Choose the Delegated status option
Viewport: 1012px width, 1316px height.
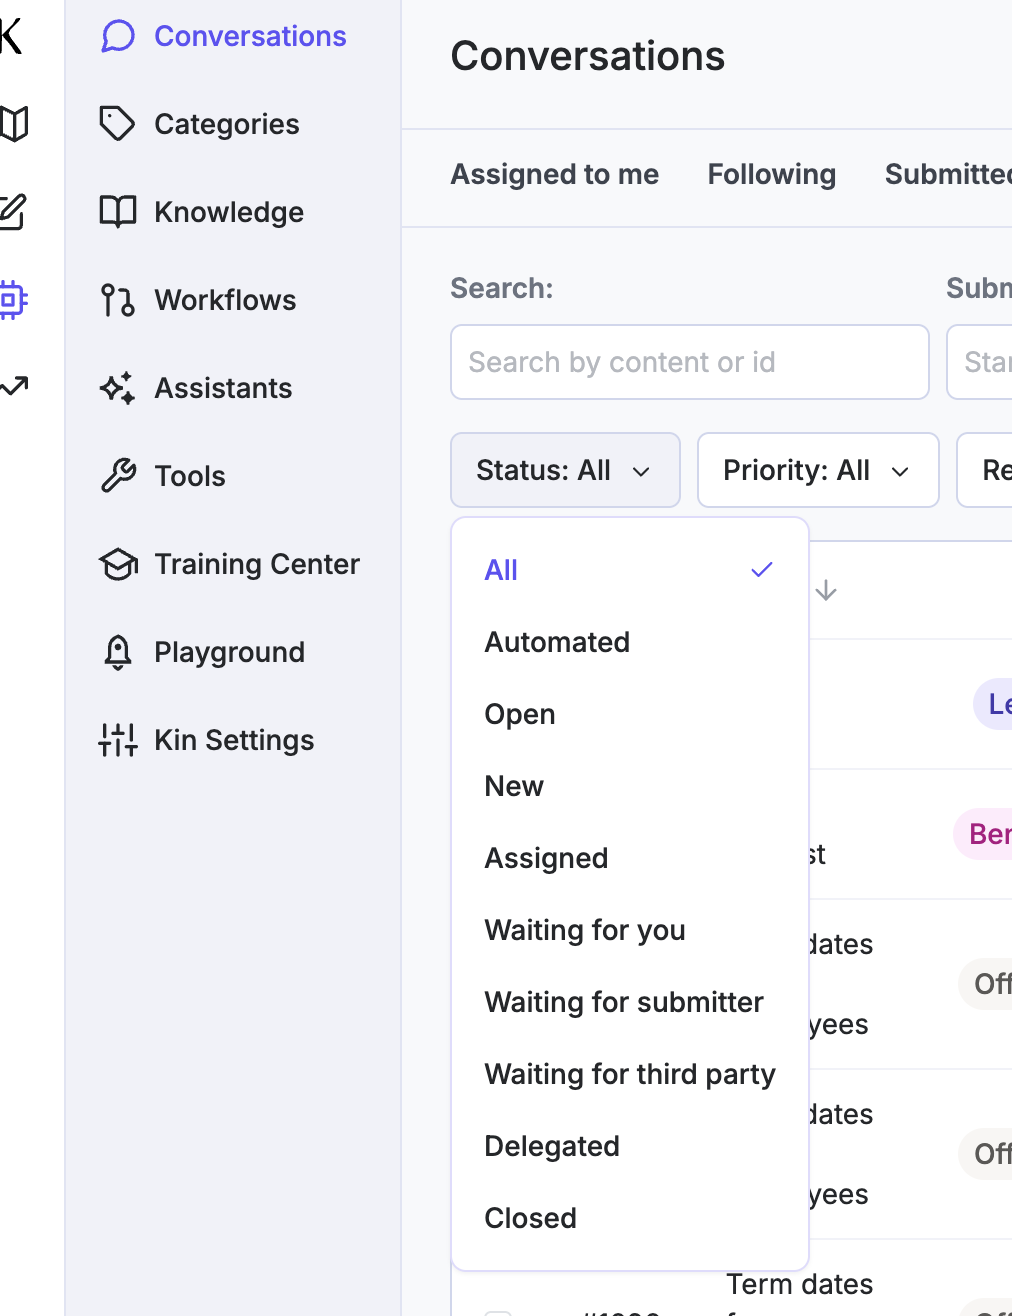click(630, 1146)
